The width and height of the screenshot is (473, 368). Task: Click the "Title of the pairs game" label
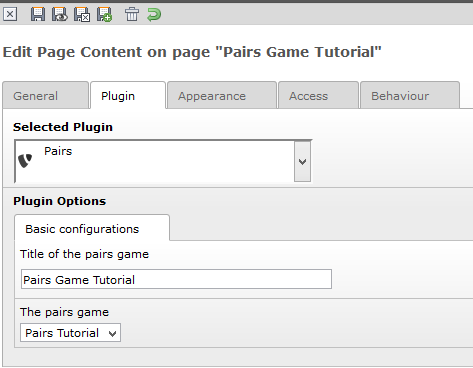click(x=84, y=254)
